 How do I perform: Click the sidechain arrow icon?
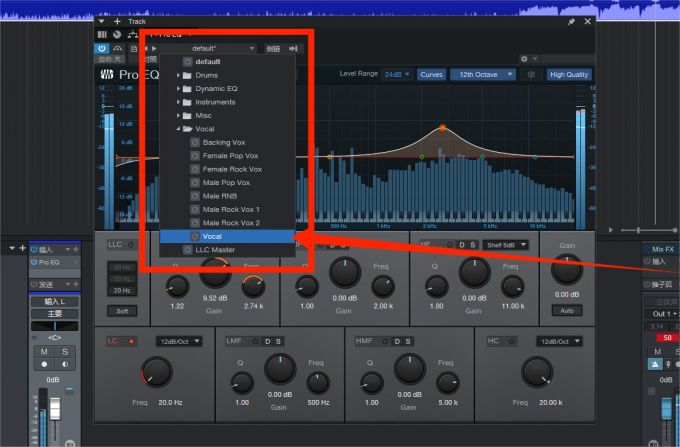pos(293,49)
